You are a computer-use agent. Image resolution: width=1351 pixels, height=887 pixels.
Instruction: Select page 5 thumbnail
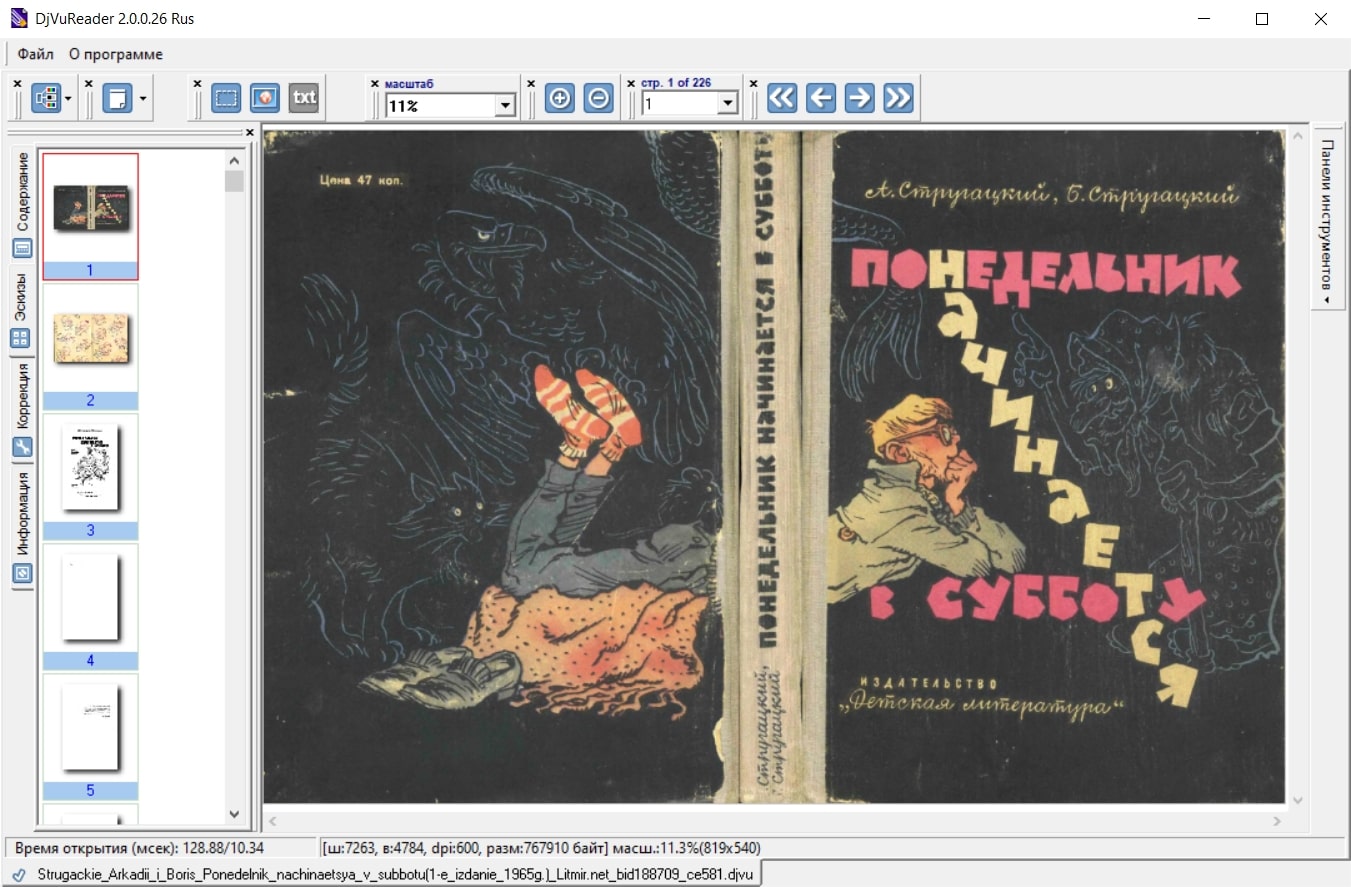(x=90, y=737)
